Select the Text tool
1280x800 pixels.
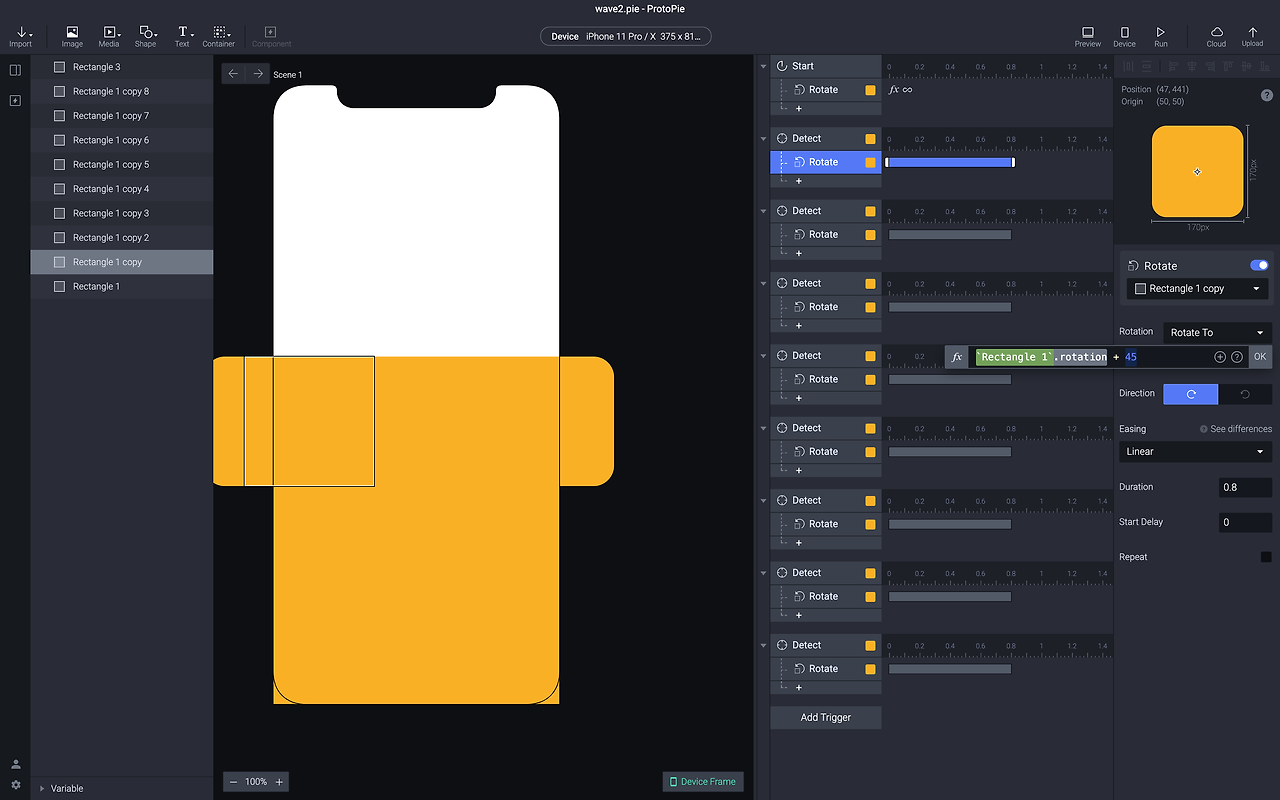point(182,35)
